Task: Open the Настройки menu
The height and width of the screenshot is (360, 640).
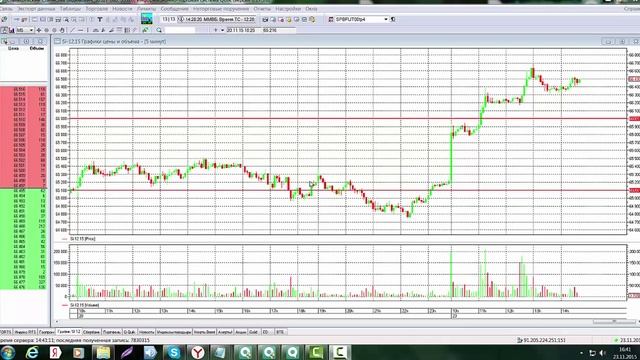Action: point(288,9)
